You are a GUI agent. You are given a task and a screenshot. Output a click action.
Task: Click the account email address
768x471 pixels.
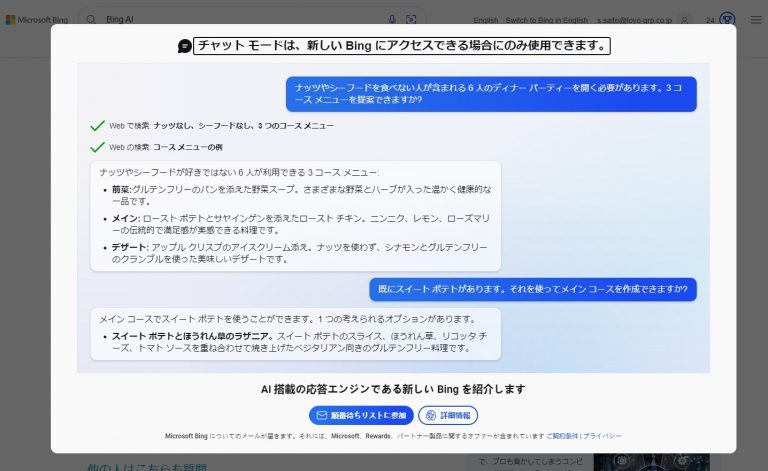[x=634, y=20]
